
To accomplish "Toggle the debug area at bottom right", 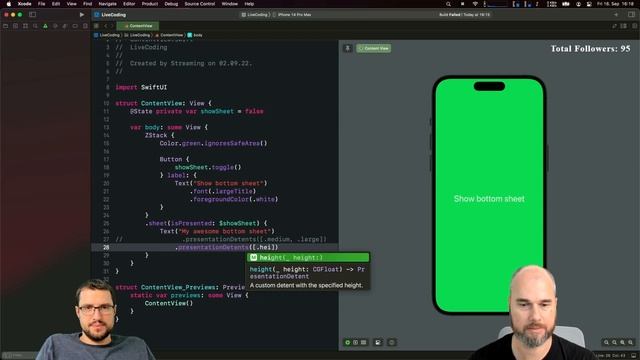I will point(634,356).
